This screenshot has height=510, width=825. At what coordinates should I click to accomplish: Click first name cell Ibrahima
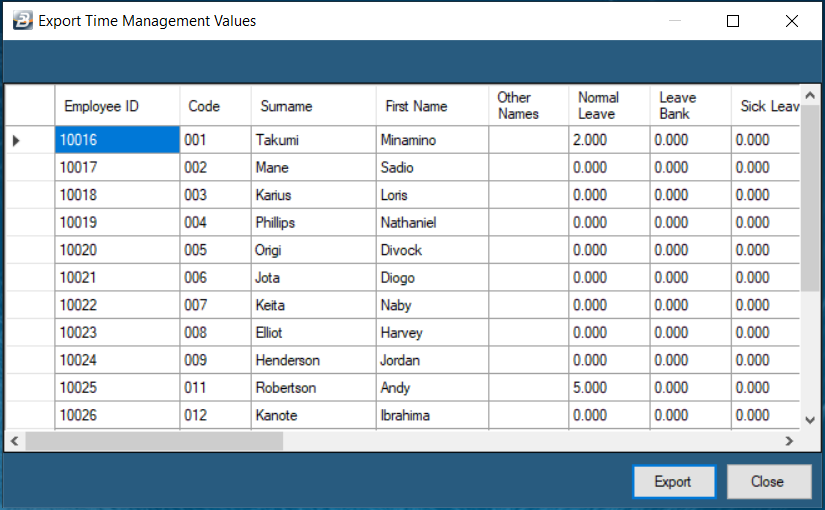(432, 415)
